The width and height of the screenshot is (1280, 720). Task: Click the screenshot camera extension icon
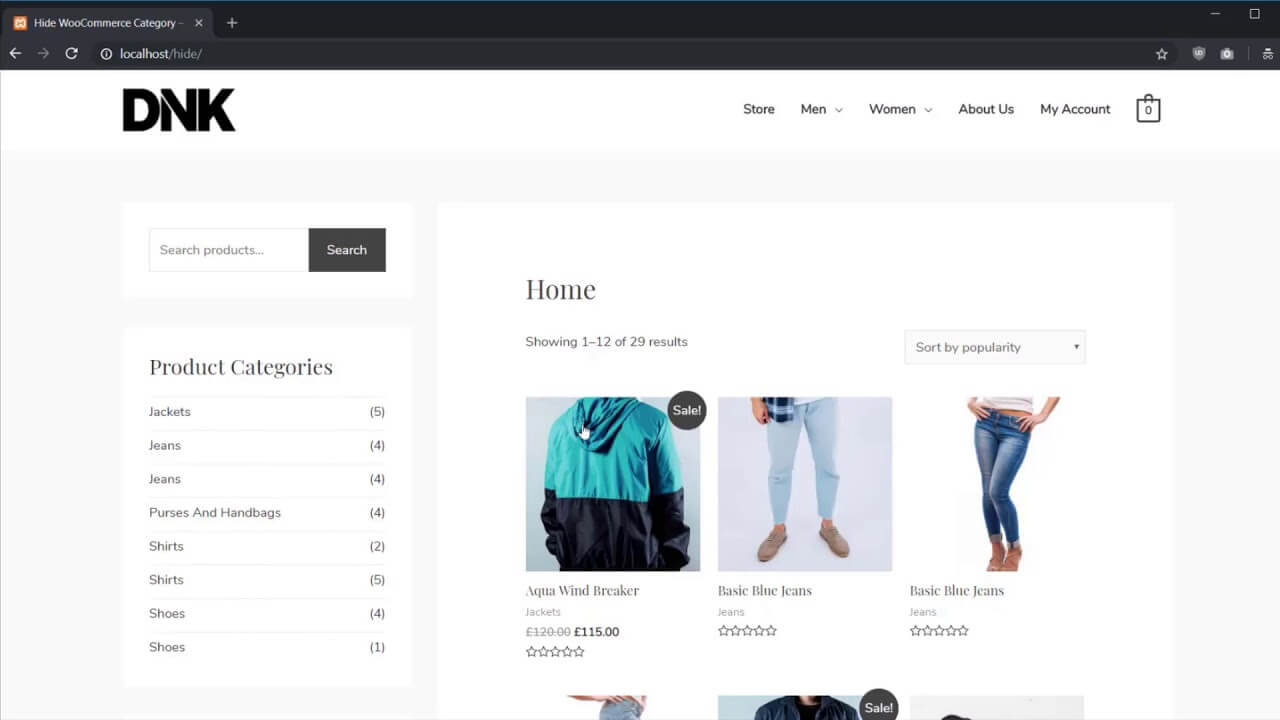(1227, 53)
